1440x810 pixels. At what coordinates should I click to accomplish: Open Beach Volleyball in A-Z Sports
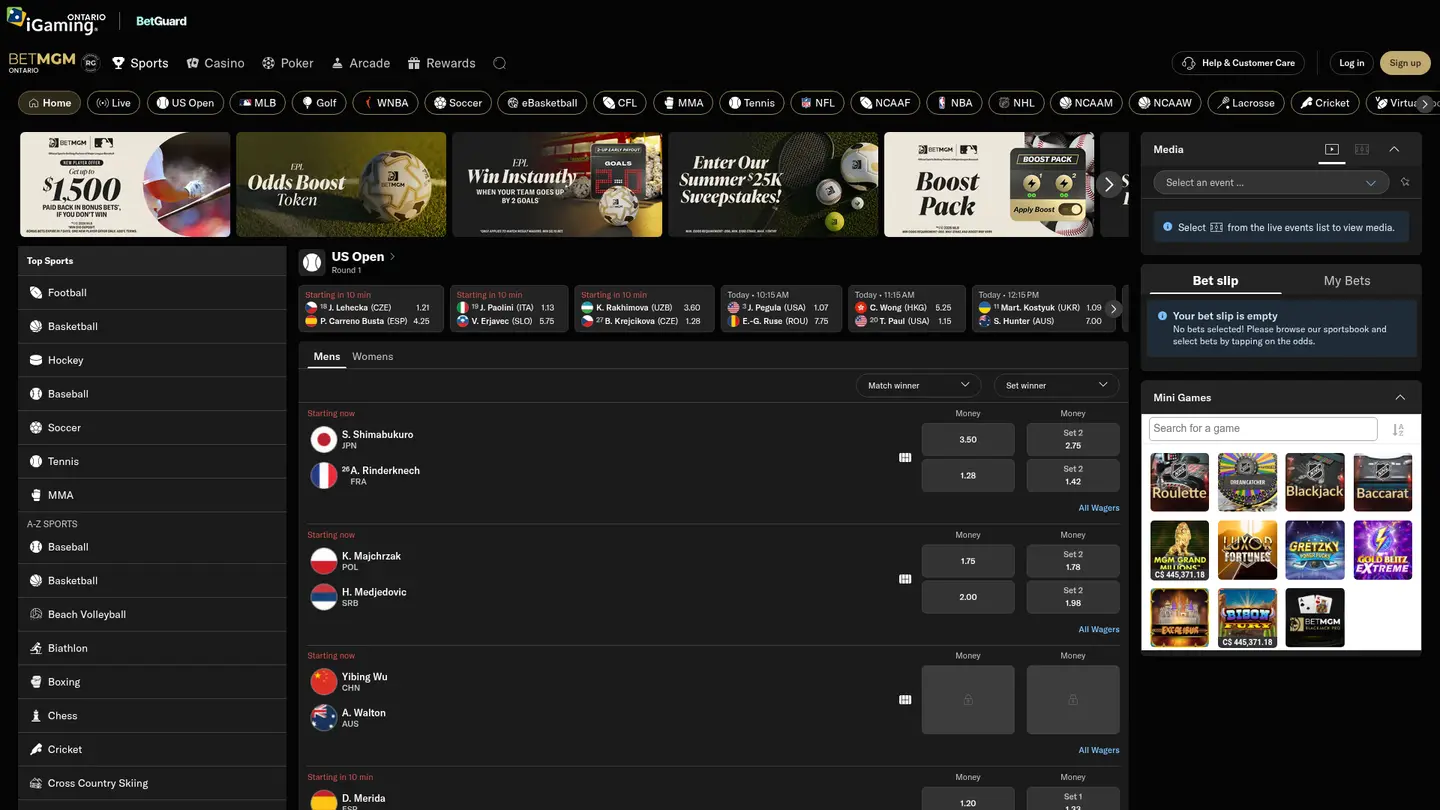(152, 614)
